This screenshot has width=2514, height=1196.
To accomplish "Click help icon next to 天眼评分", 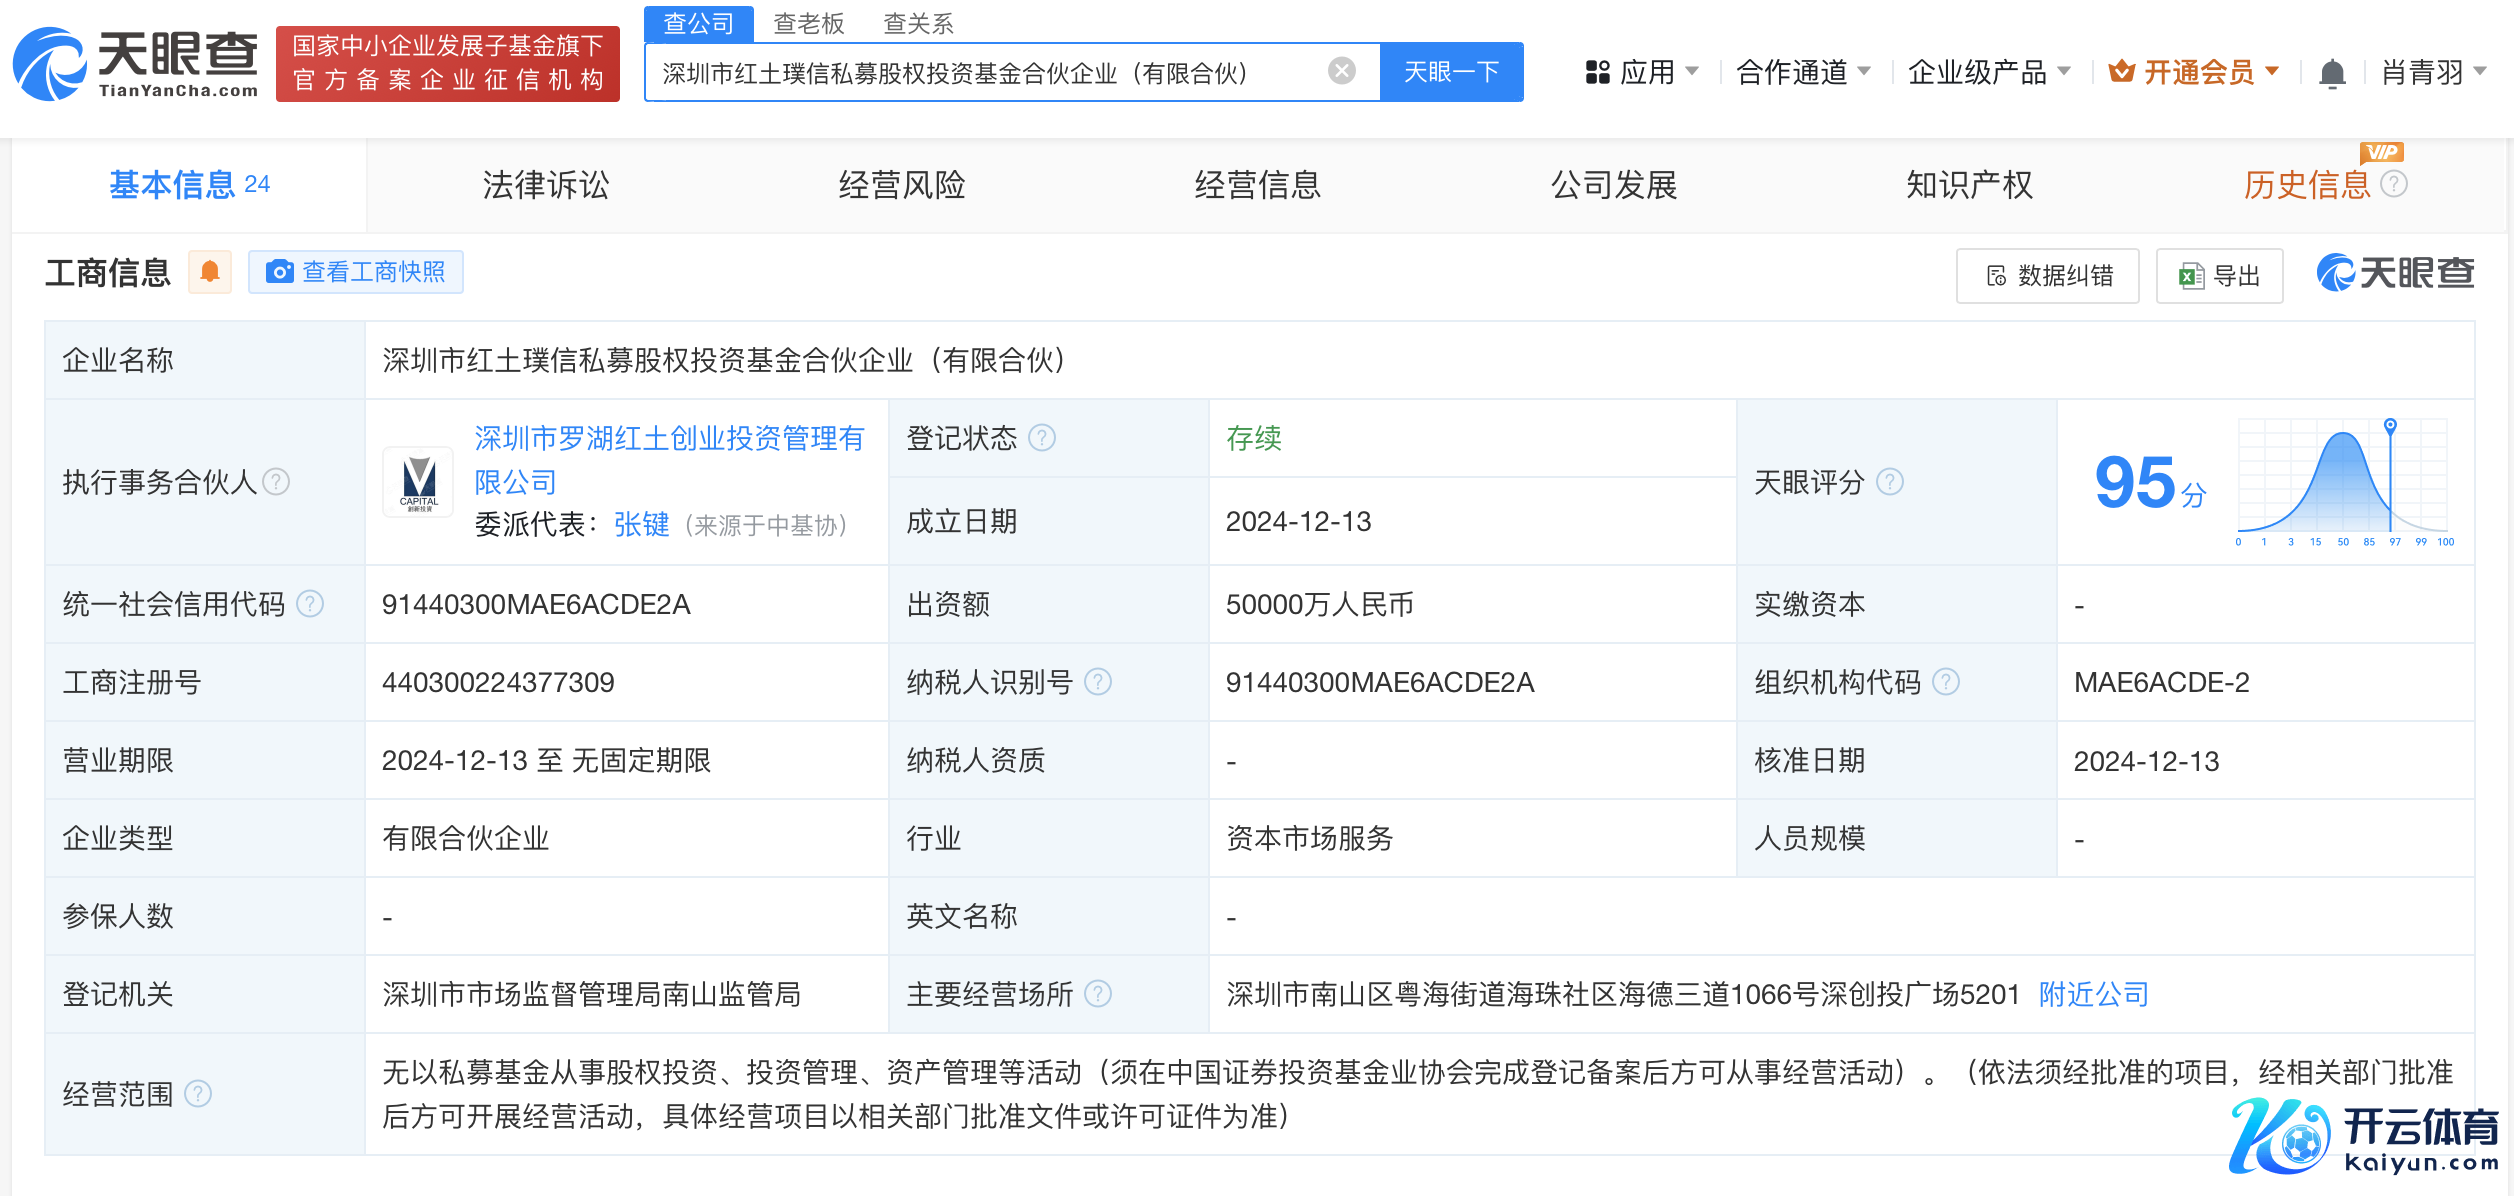I will coord(1890,482).
